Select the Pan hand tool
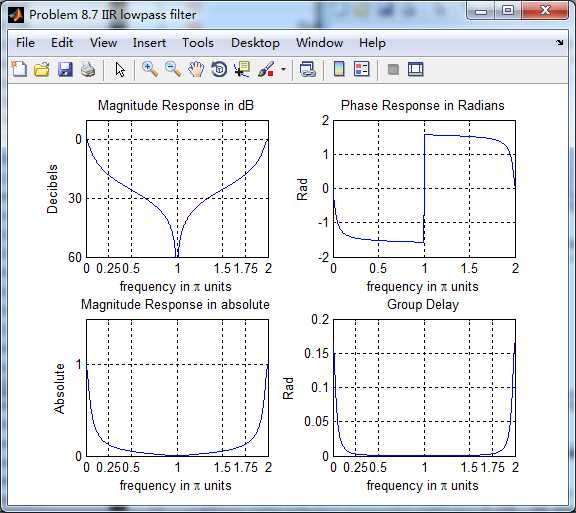The height and width of the screenshot is (513, 576). [x=196, y=69]
